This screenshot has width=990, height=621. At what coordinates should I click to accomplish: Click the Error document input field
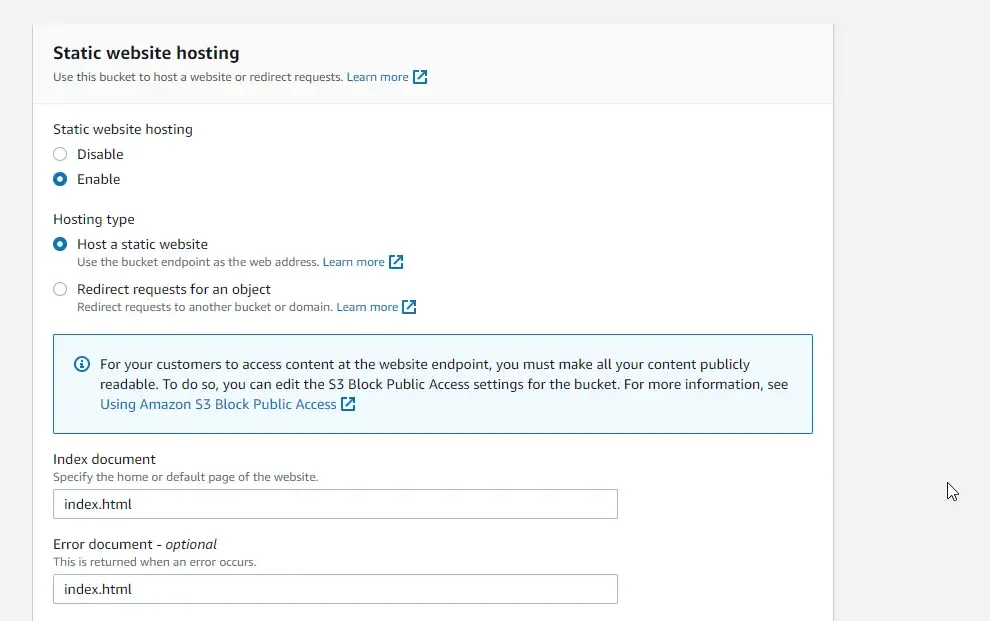click(335, 589)
